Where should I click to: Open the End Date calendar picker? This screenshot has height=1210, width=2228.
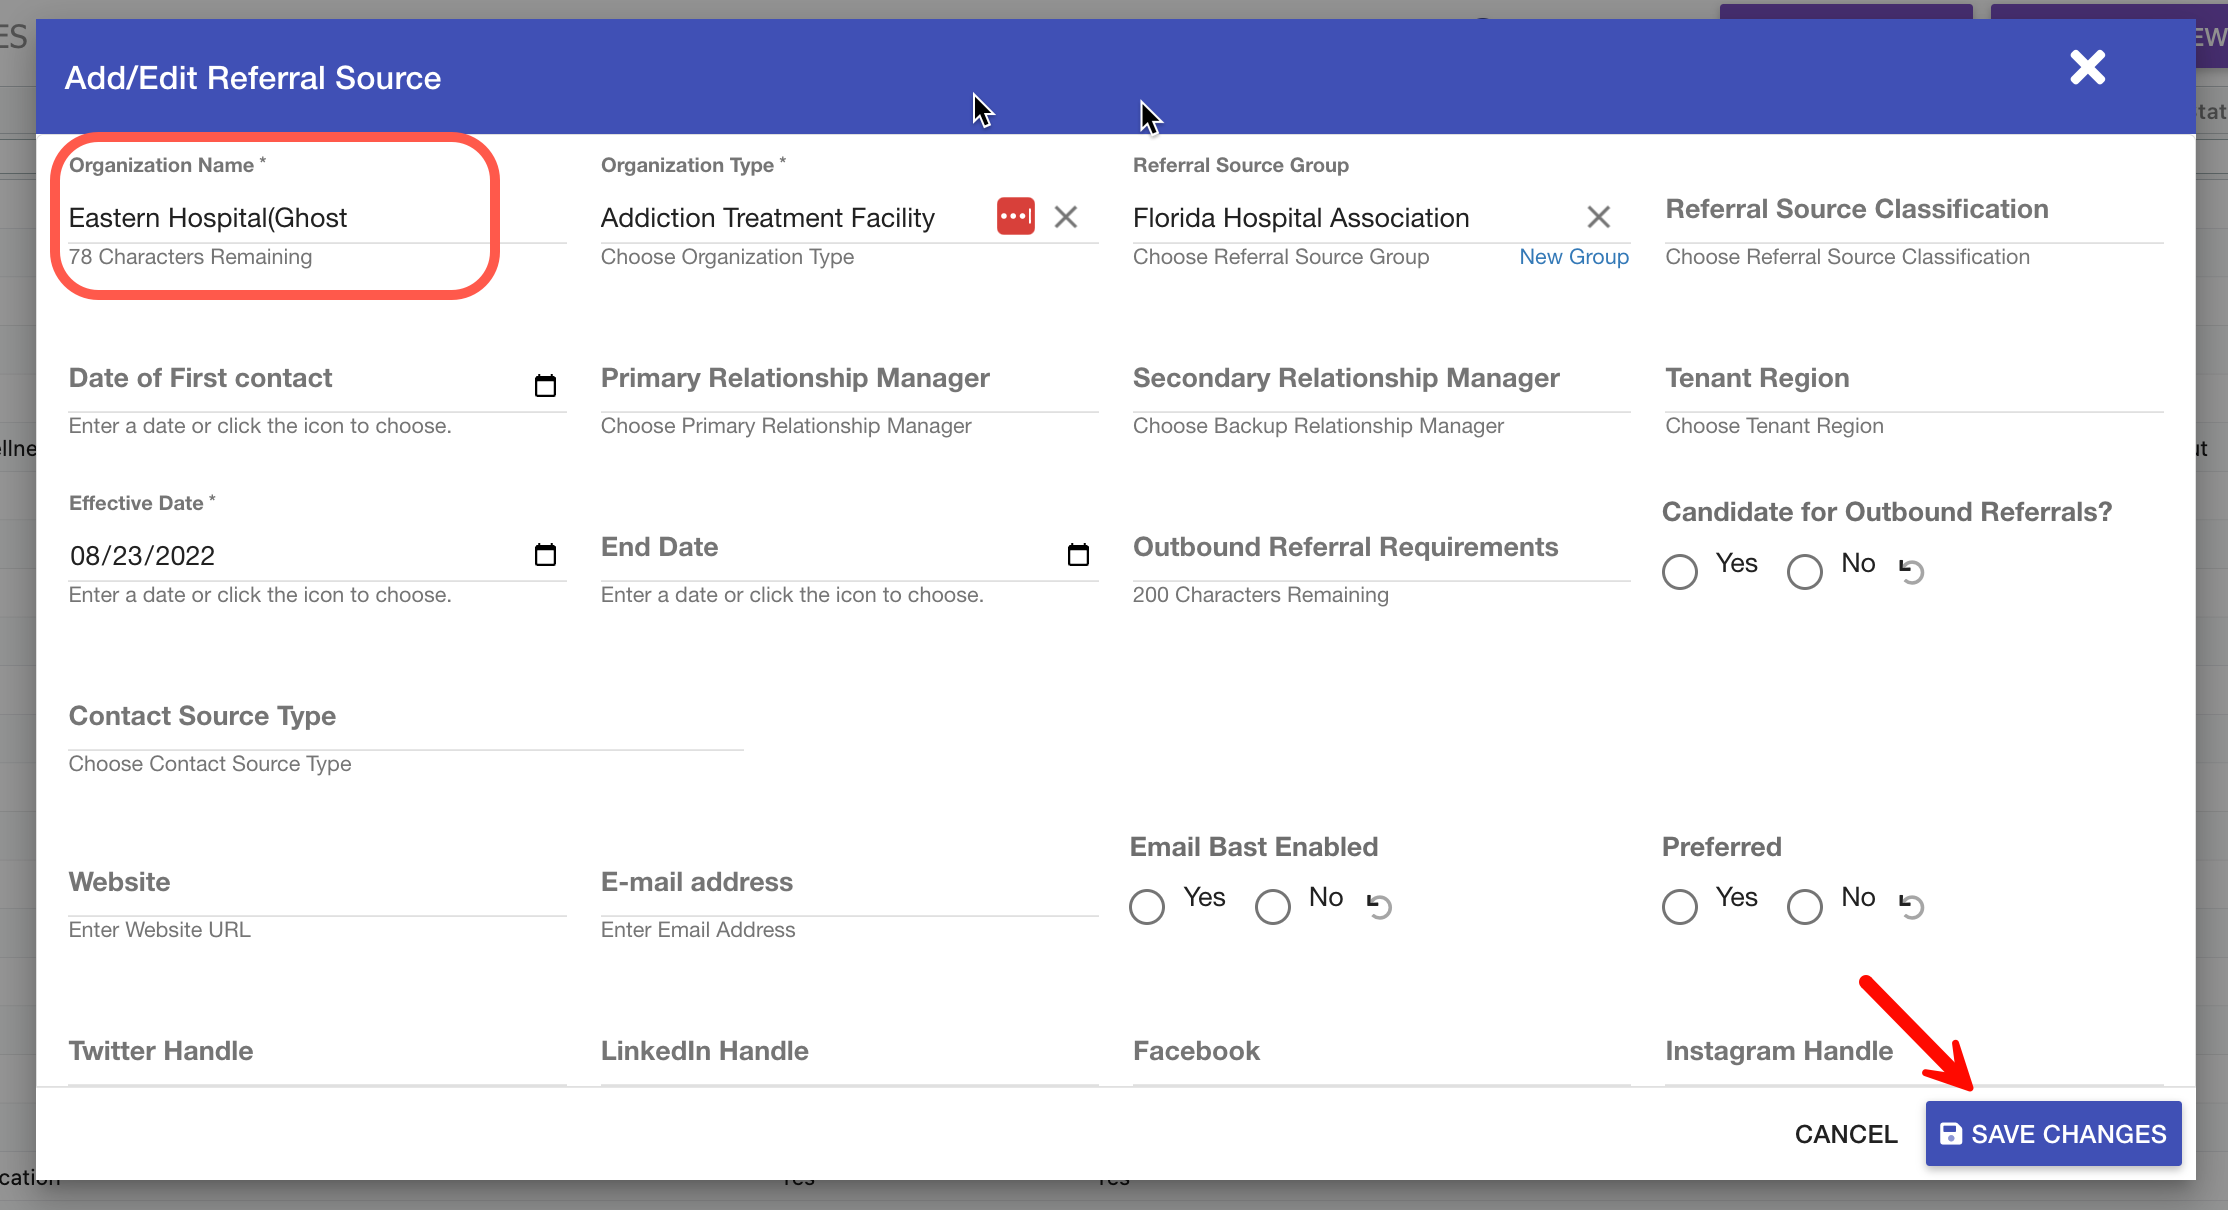1078,555
